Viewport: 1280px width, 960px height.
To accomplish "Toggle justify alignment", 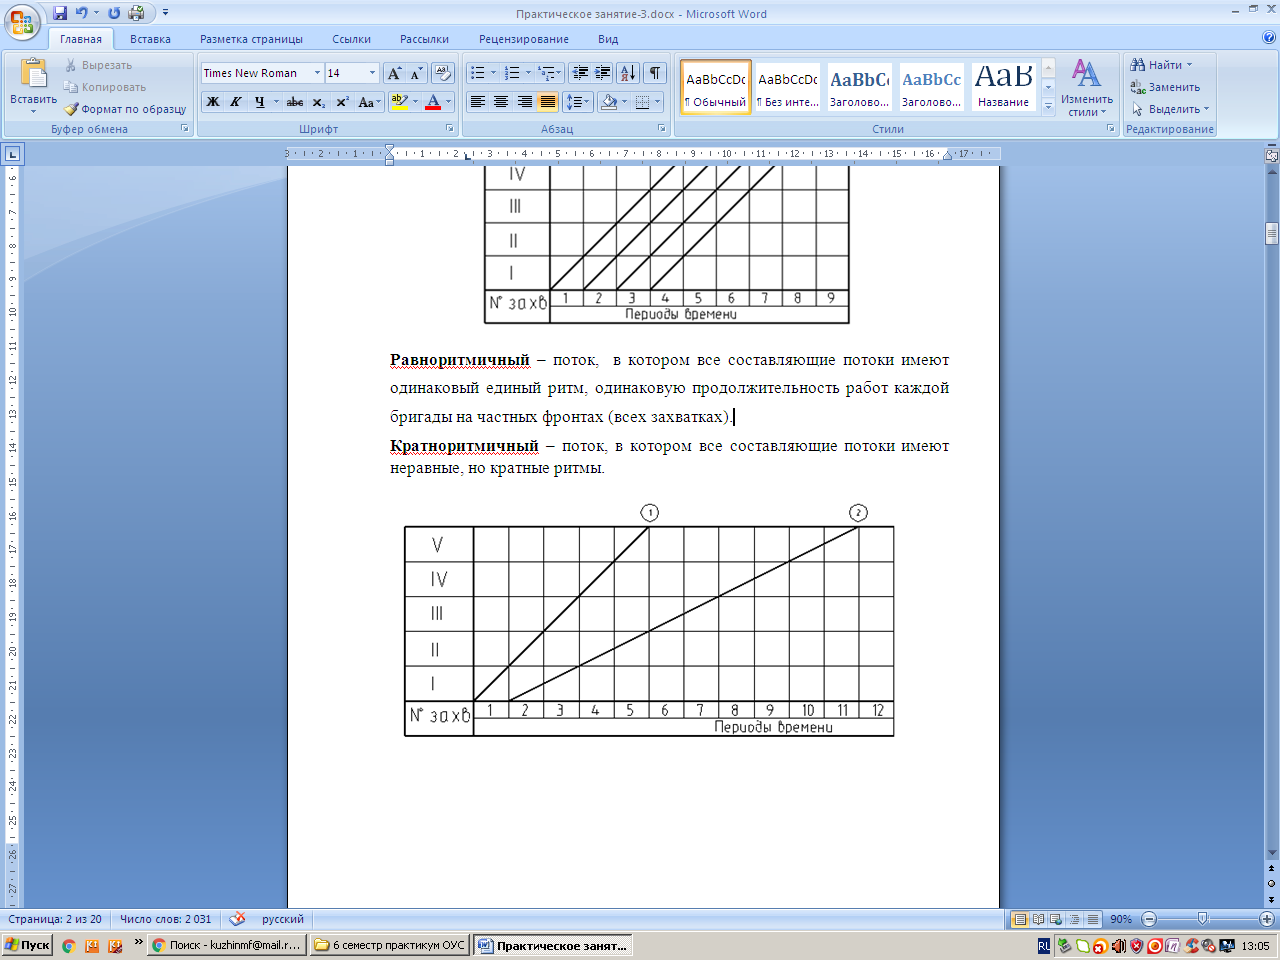I will point(547,102).
